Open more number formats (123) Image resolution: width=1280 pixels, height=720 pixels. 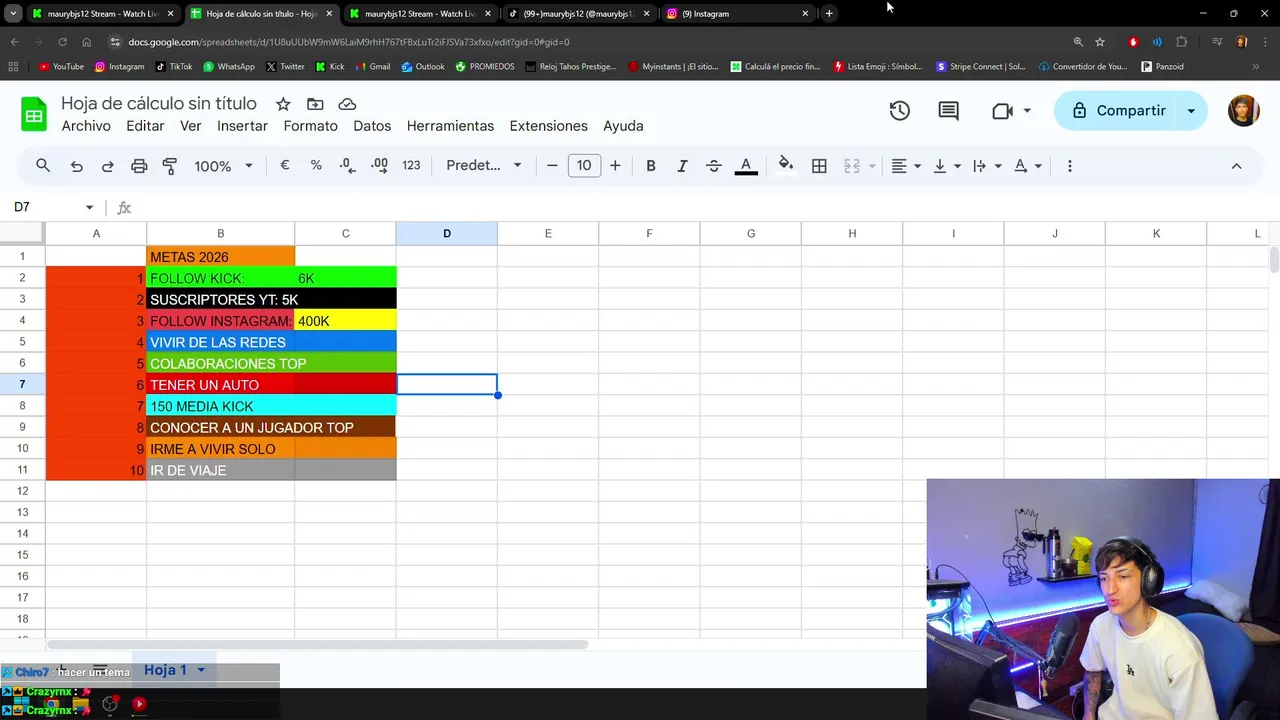tap(411, 166)
